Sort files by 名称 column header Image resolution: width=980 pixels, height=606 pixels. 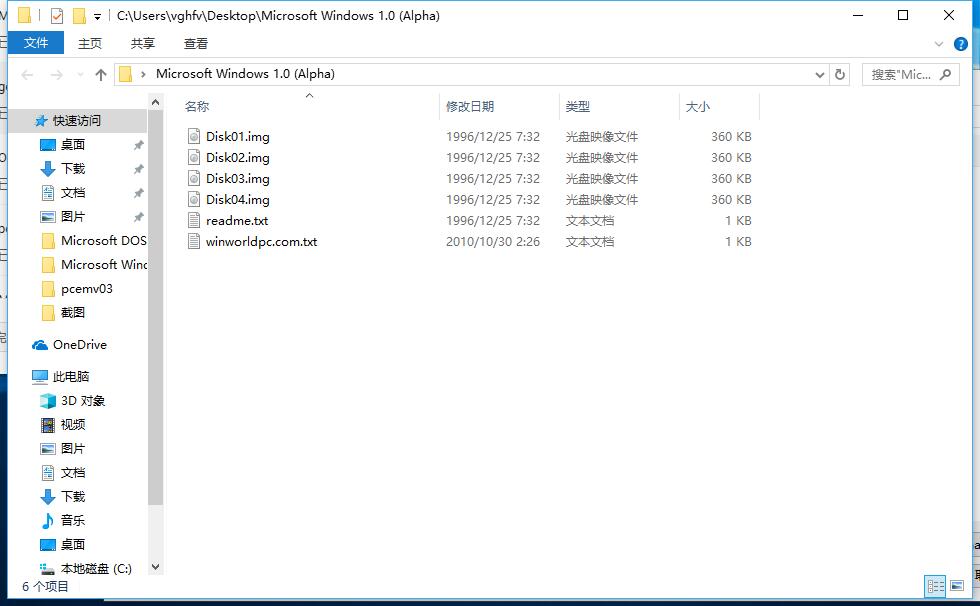(x=197, y=107)
